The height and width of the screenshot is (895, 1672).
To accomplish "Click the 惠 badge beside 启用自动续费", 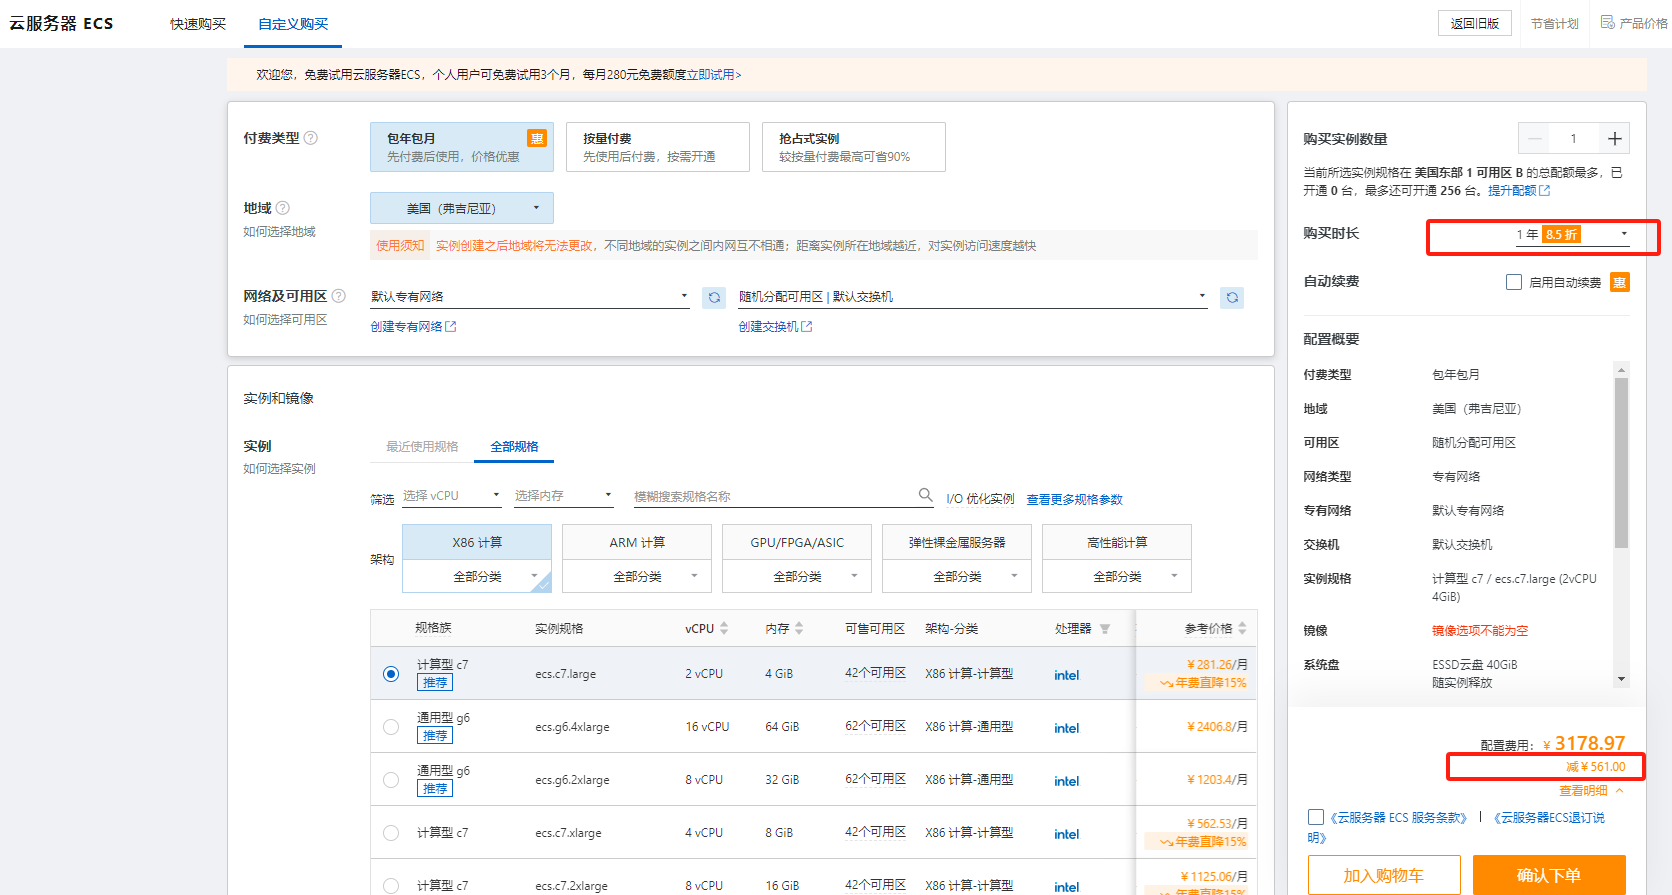I will (x=1620, y=282).
